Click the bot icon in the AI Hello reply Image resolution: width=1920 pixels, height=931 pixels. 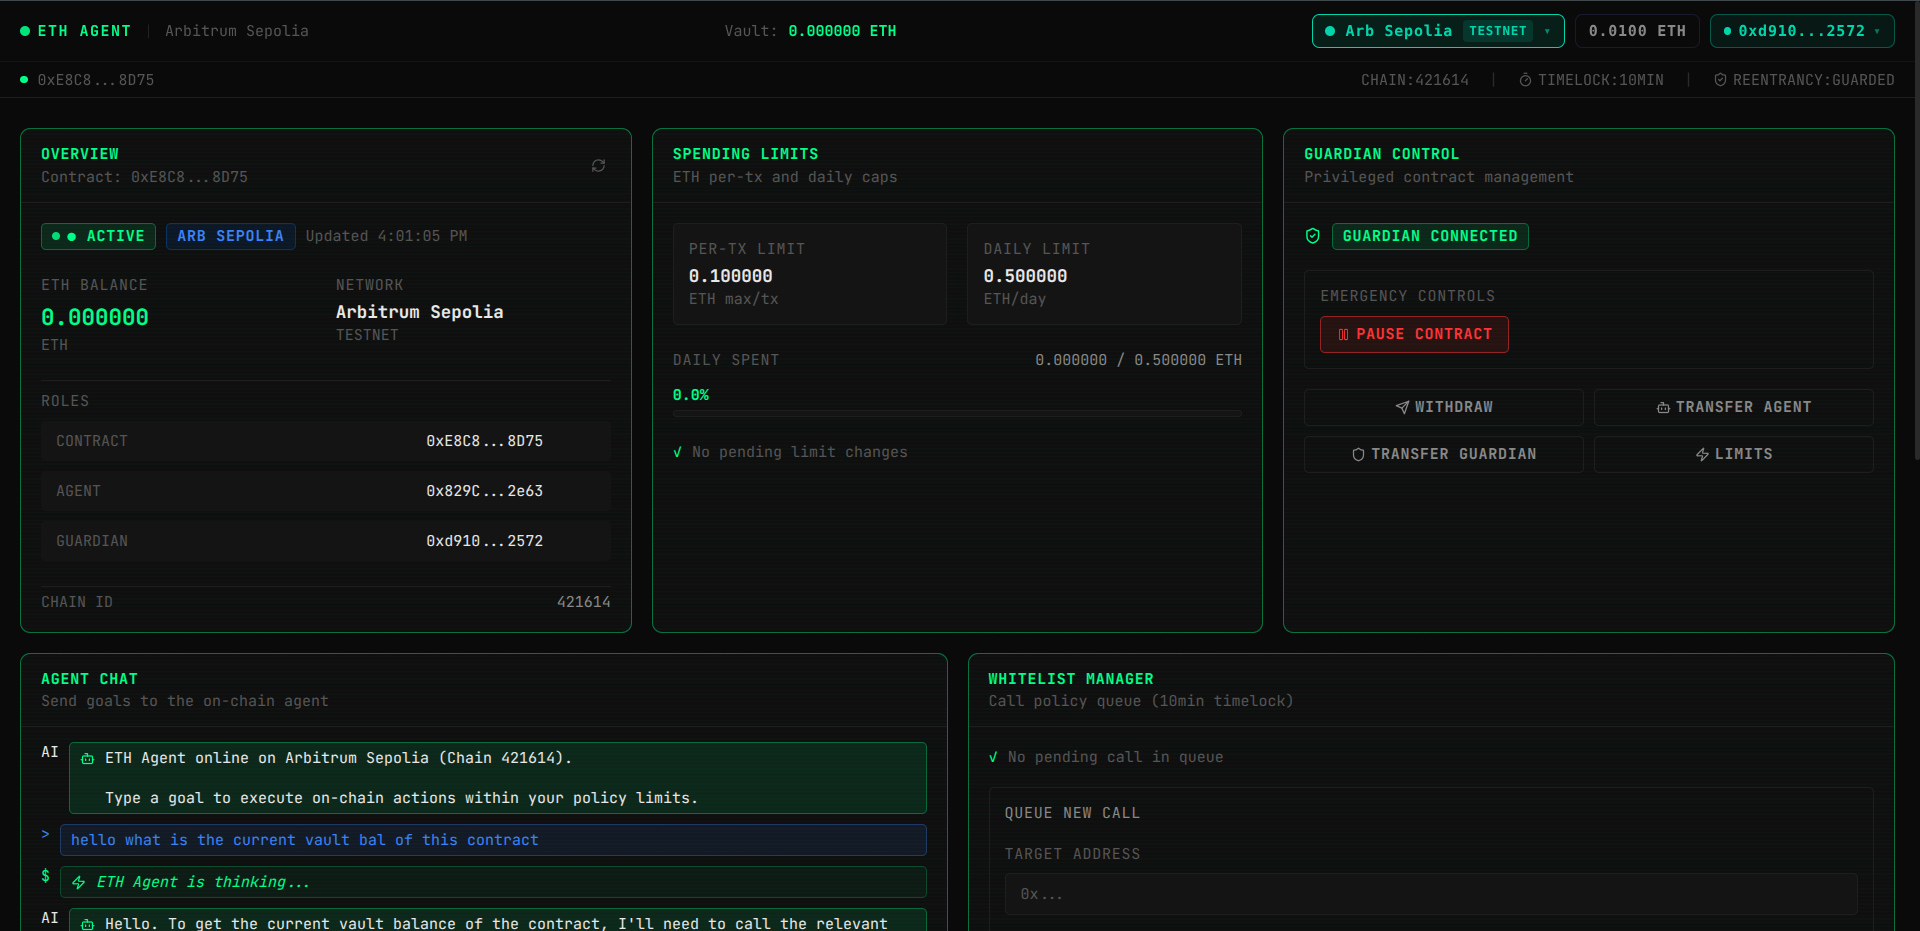[x=88, y=924]
